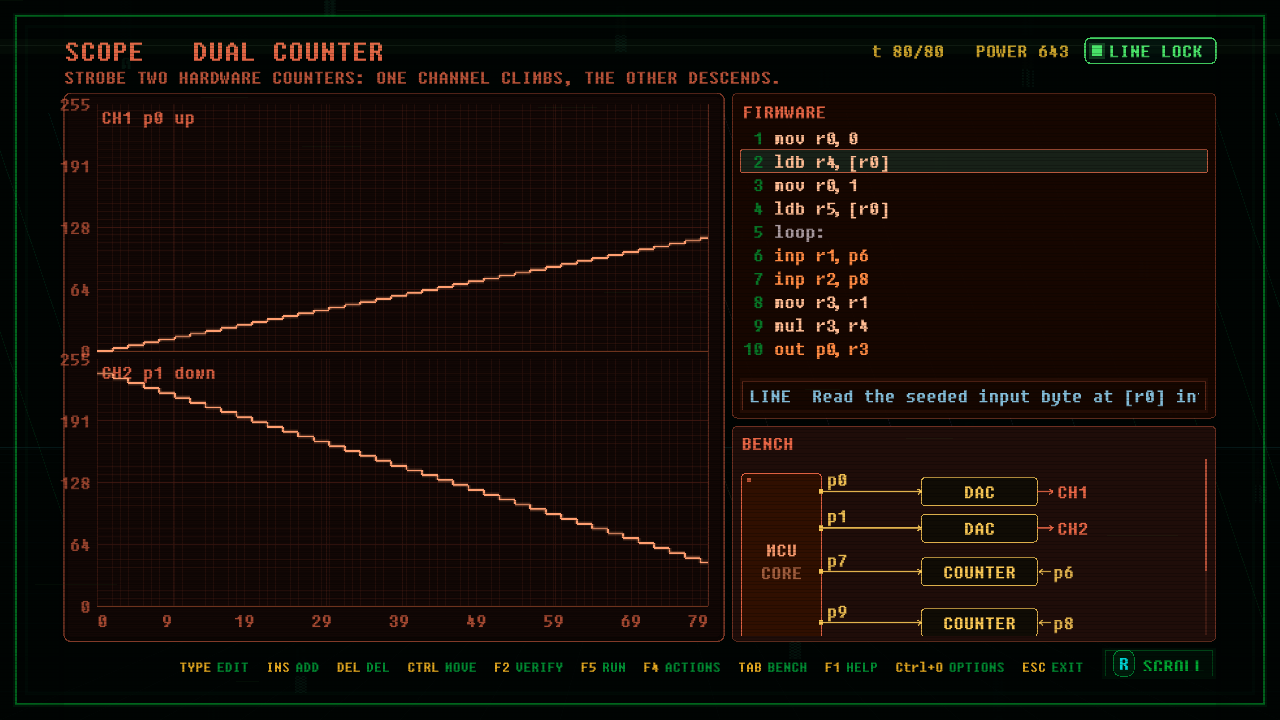Click the MCU CORE block
1280x720 pixels.
point(781,555)
